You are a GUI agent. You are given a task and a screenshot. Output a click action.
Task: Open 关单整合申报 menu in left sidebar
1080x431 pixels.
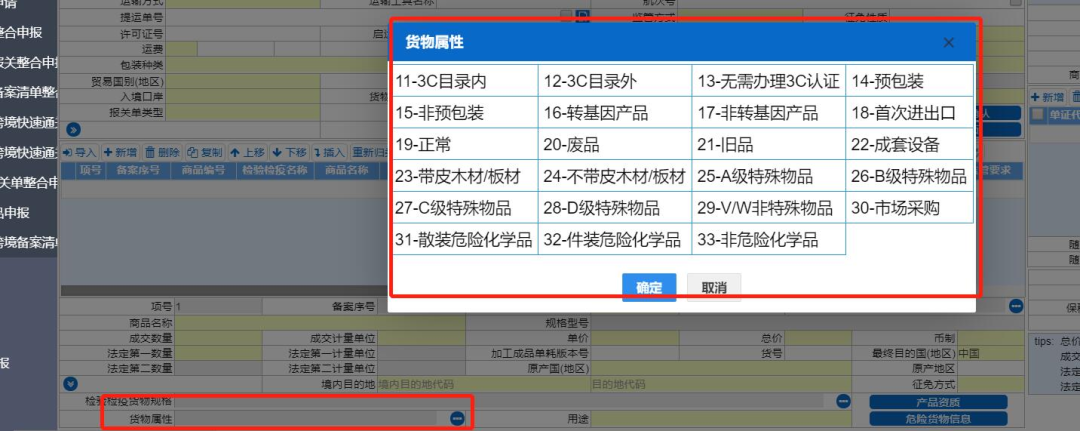[x=28, y=182]
